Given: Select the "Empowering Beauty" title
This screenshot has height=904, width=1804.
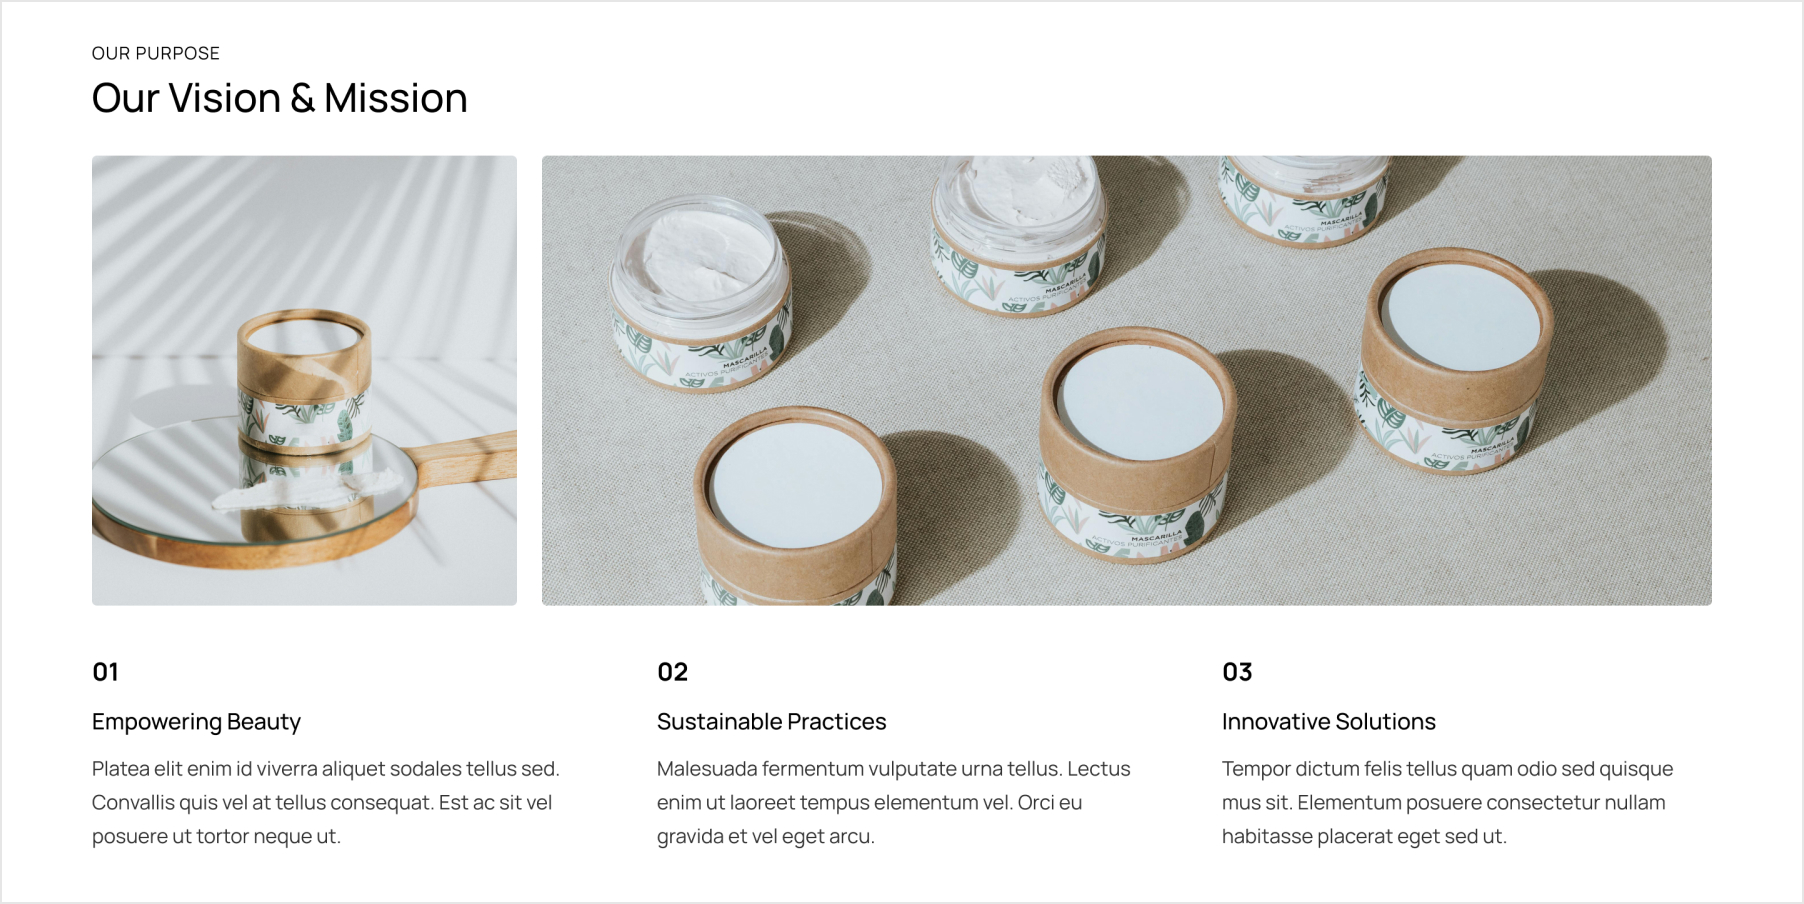Looking at the screenshot, I should click(x=196, y=722).
